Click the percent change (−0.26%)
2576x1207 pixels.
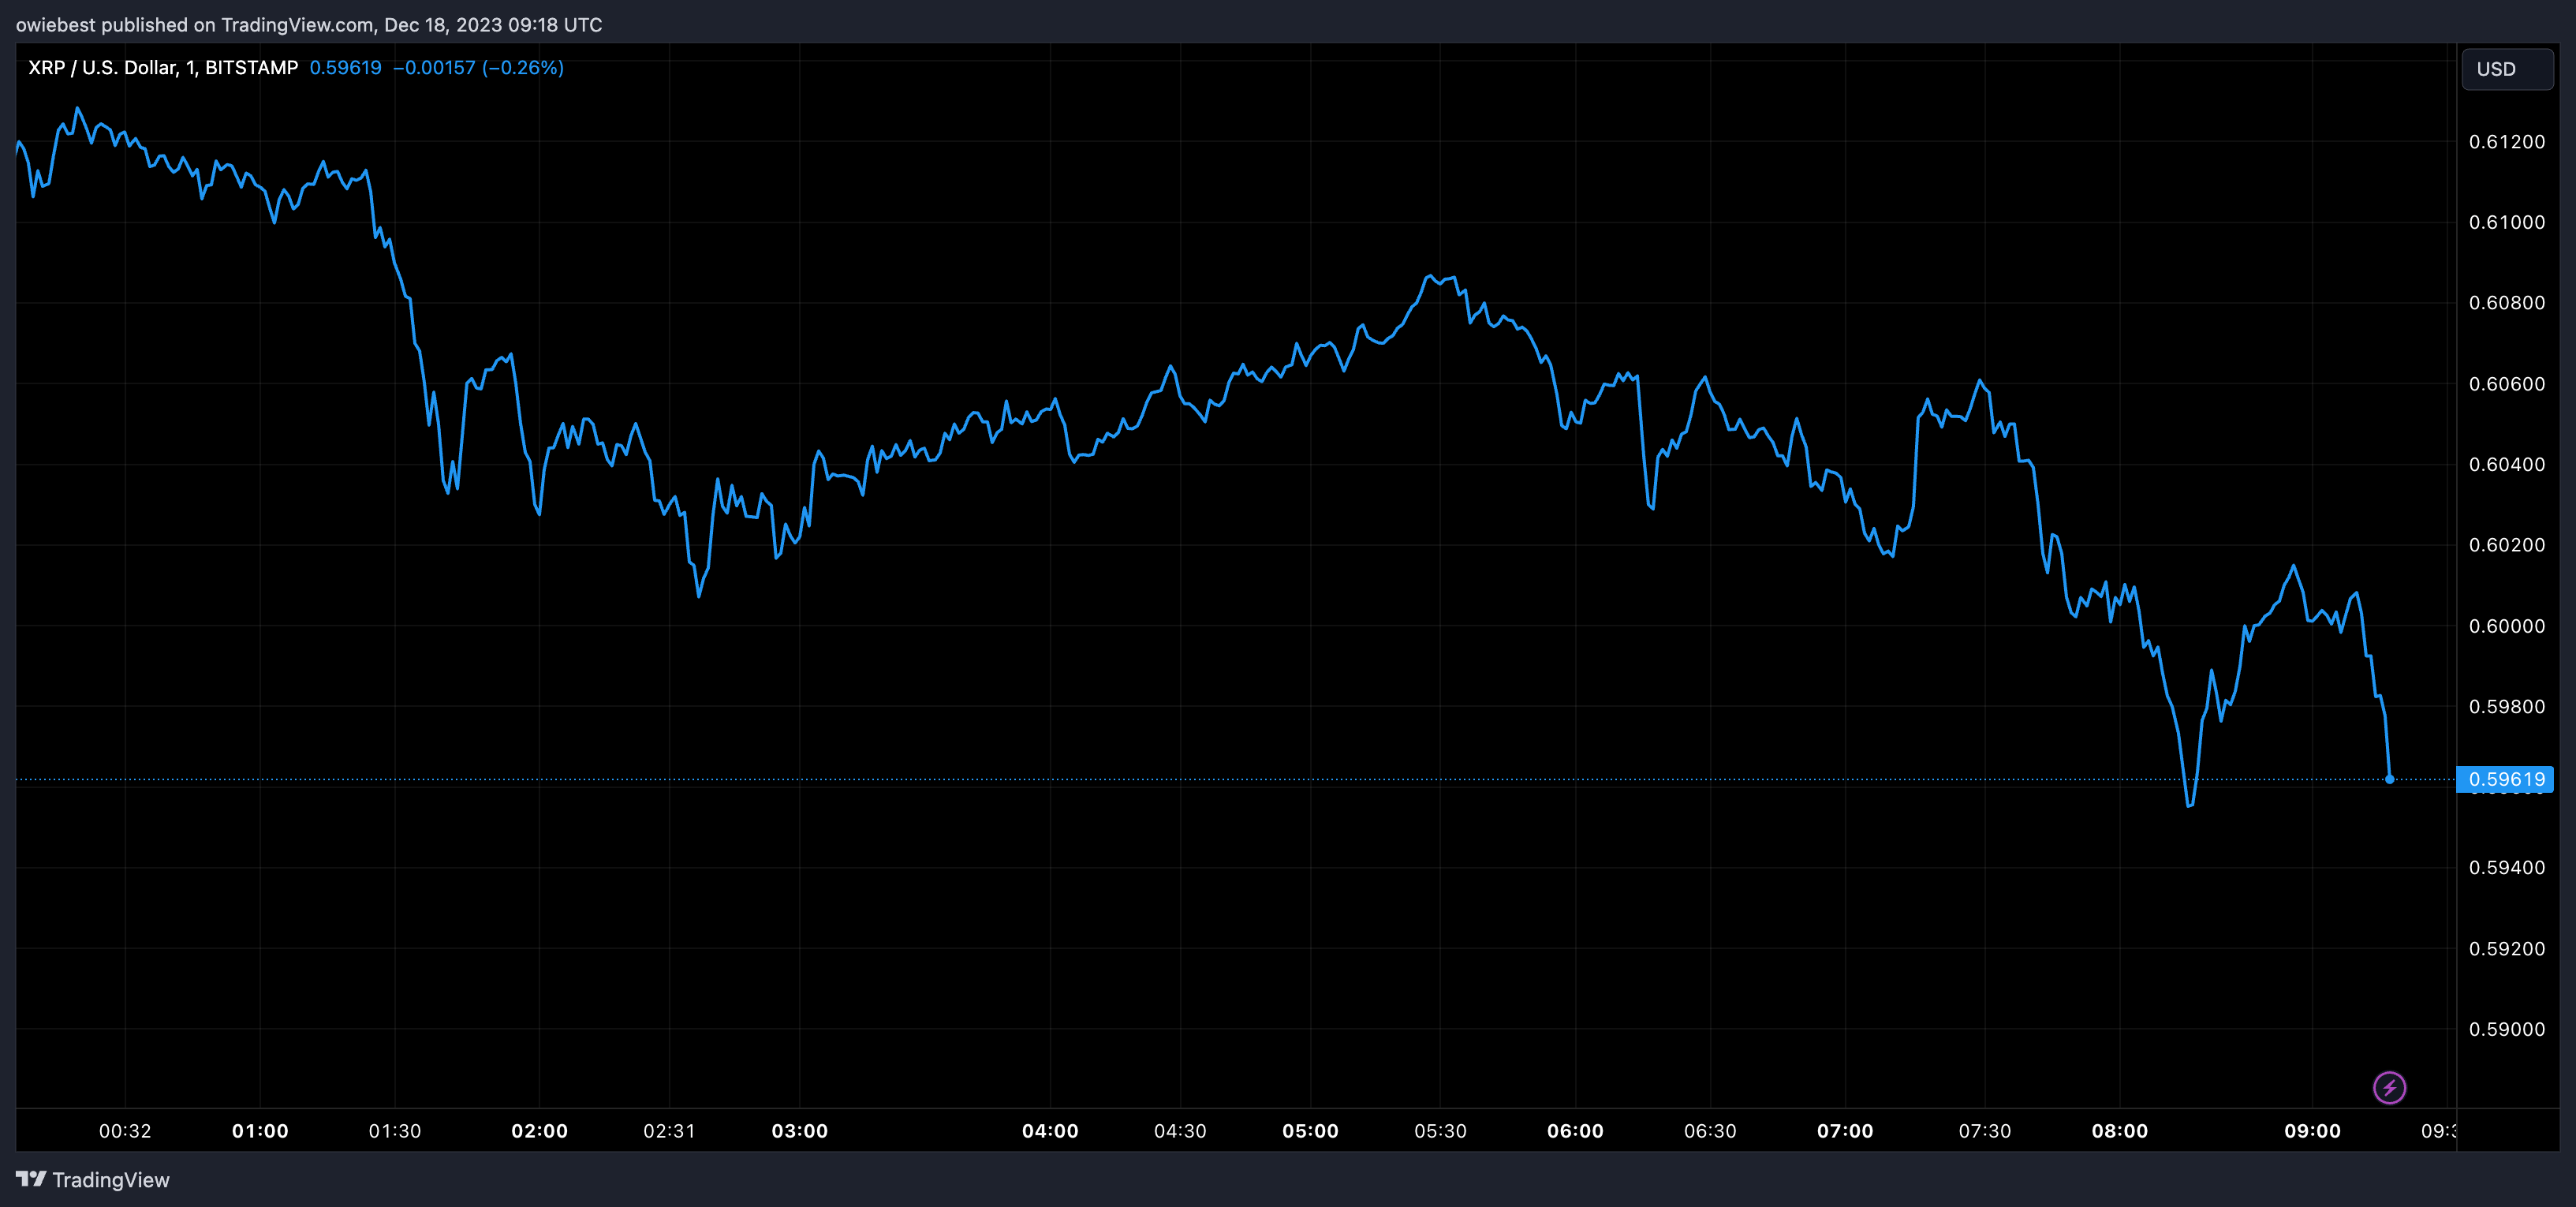(x=523, y=67)
